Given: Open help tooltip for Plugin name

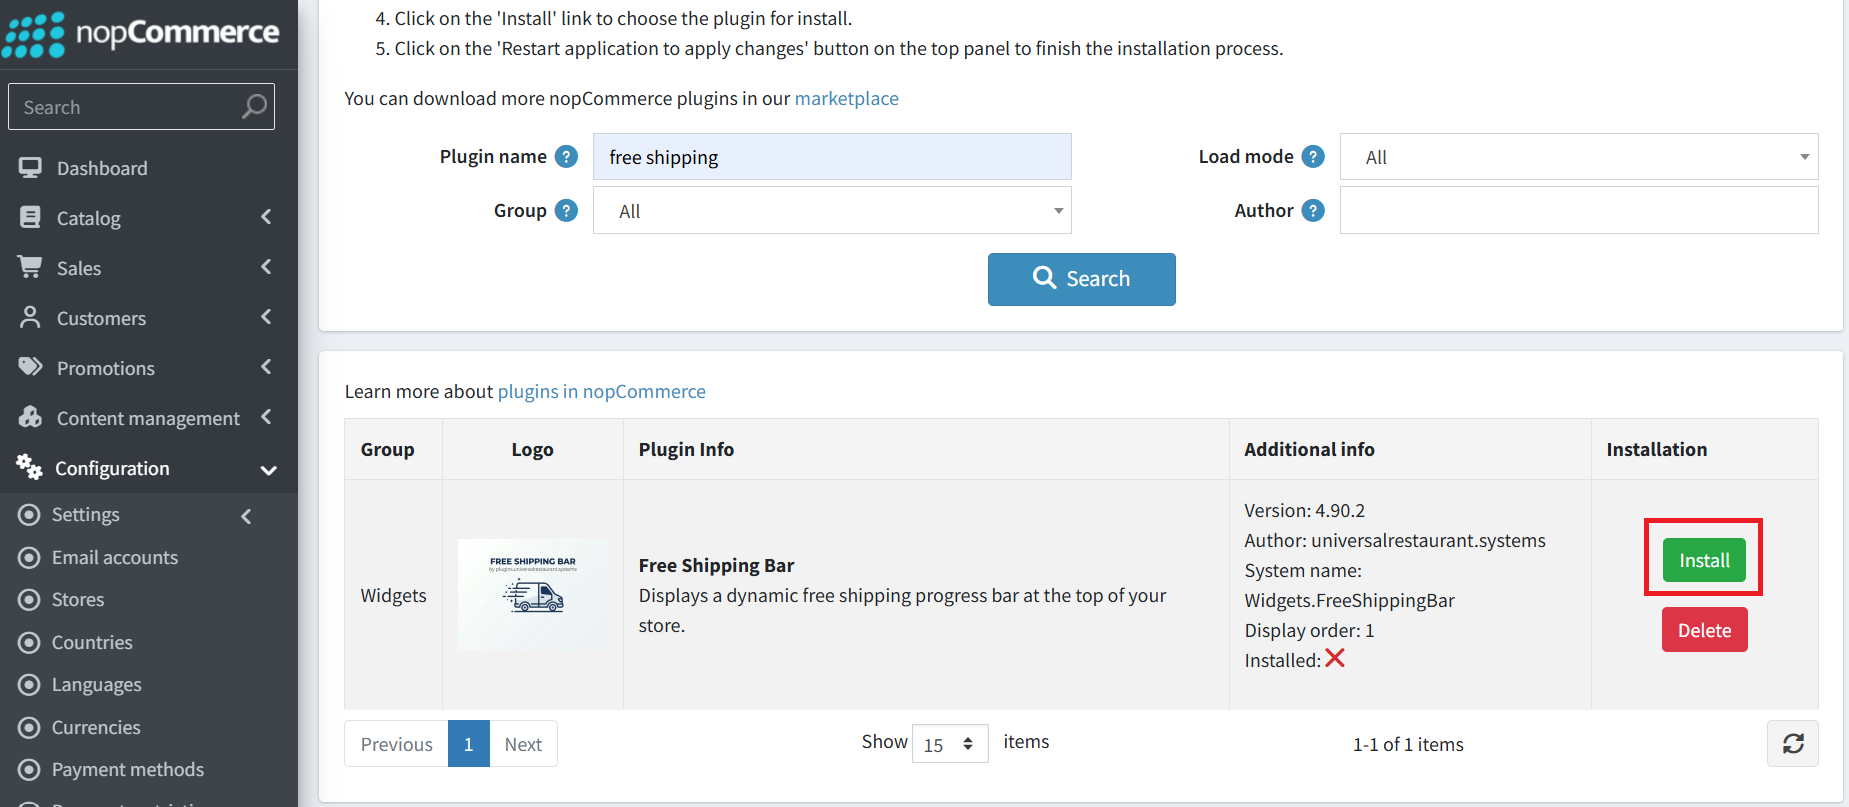Looking at the screenshot, I should click(566, 157).
